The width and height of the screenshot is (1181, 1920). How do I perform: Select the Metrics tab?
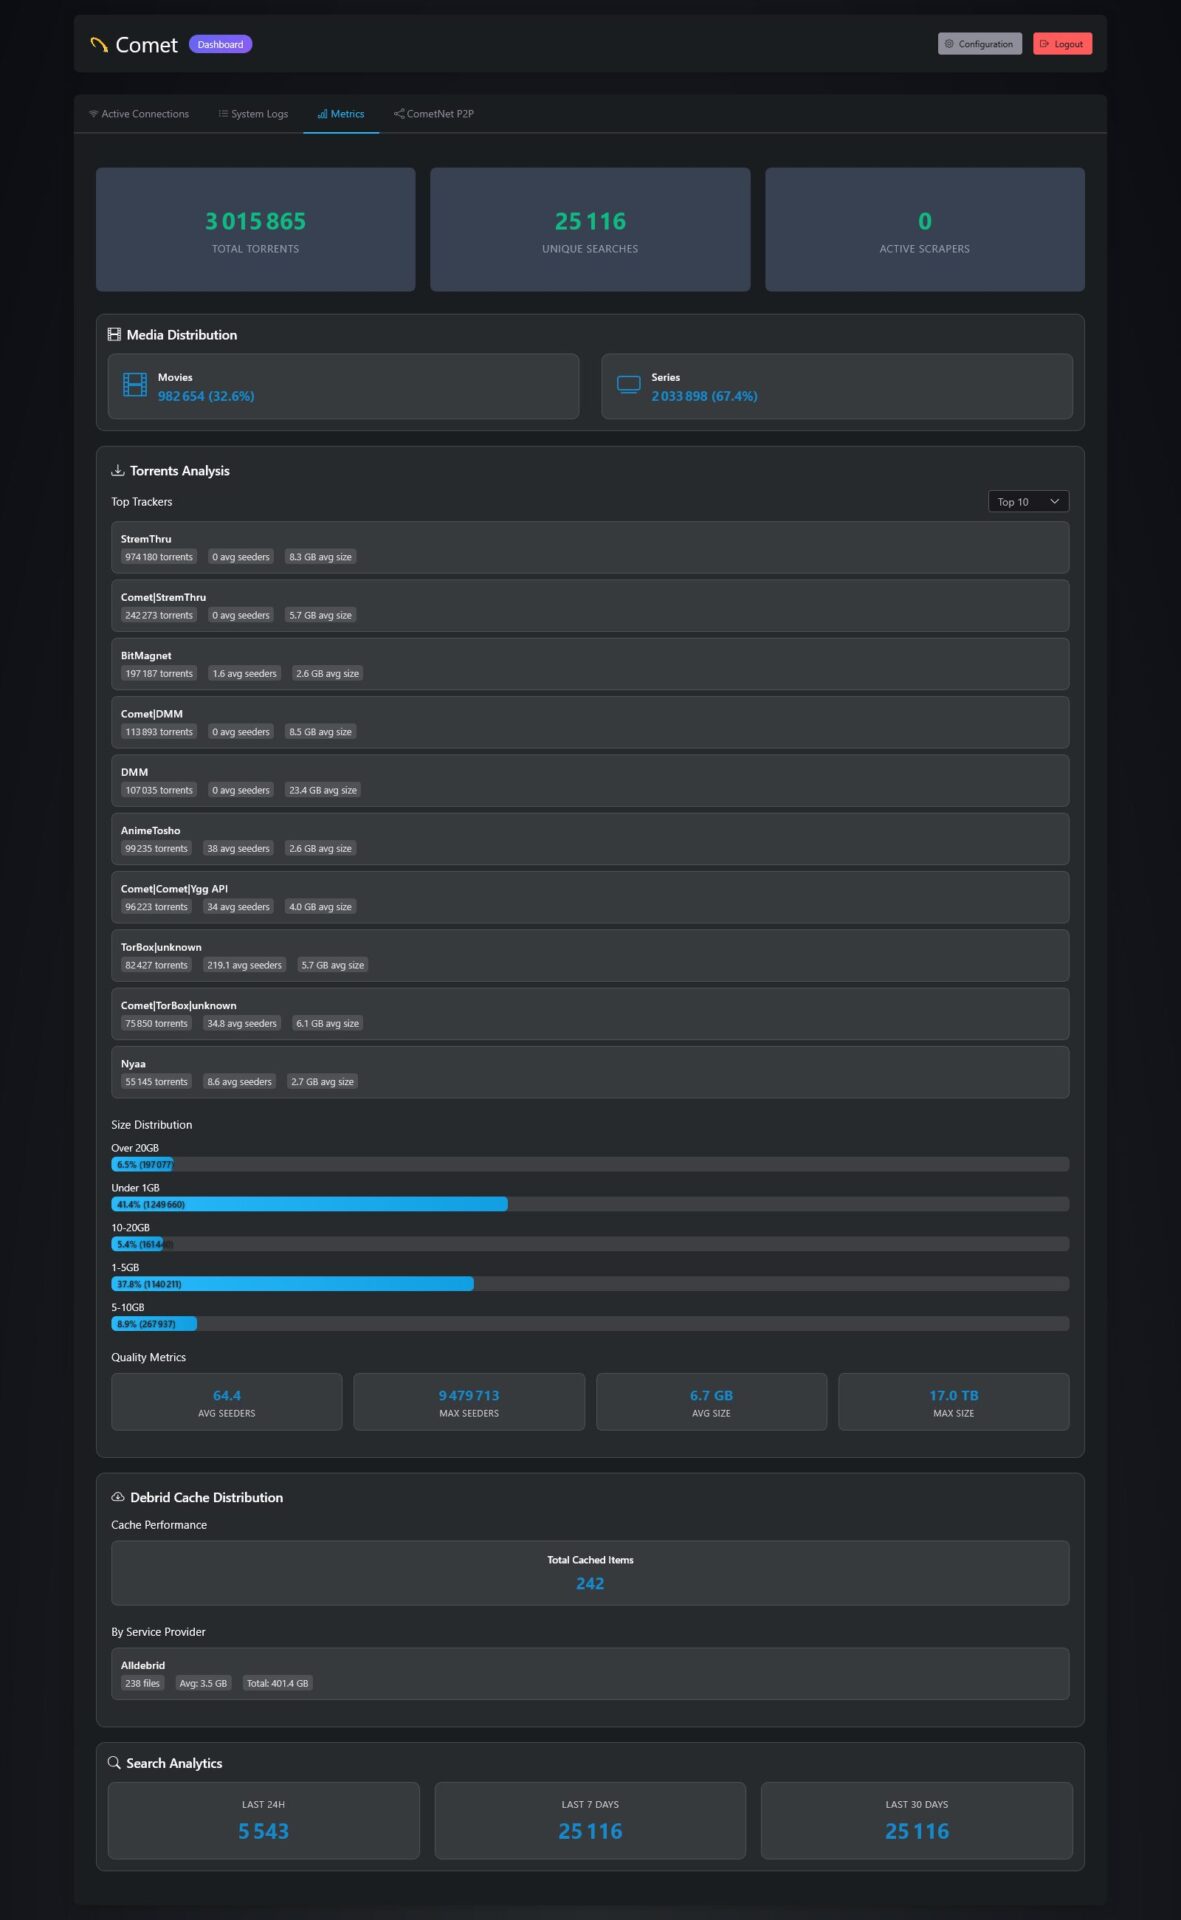tap(341, 114)
